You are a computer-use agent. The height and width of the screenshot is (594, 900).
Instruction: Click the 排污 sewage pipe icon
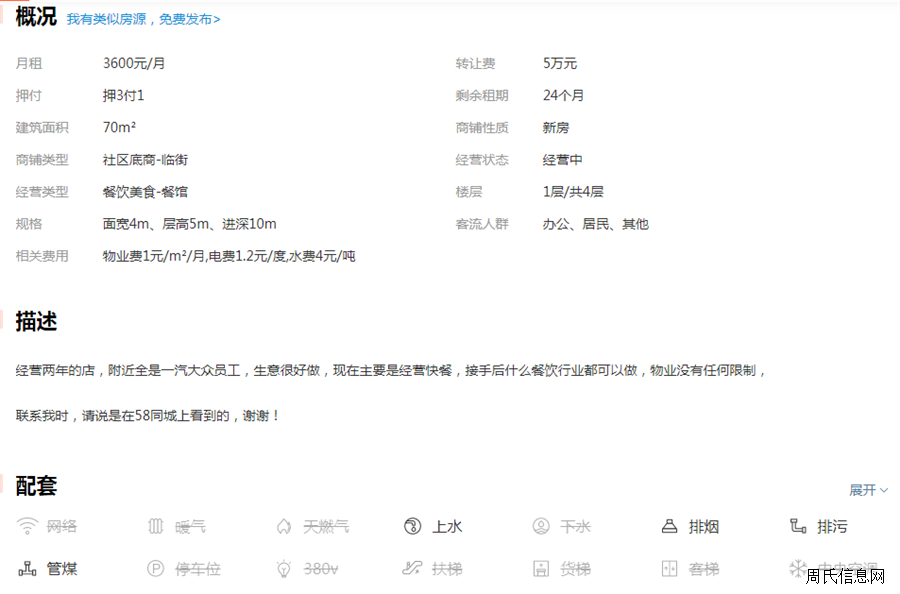tap(798, 526)
